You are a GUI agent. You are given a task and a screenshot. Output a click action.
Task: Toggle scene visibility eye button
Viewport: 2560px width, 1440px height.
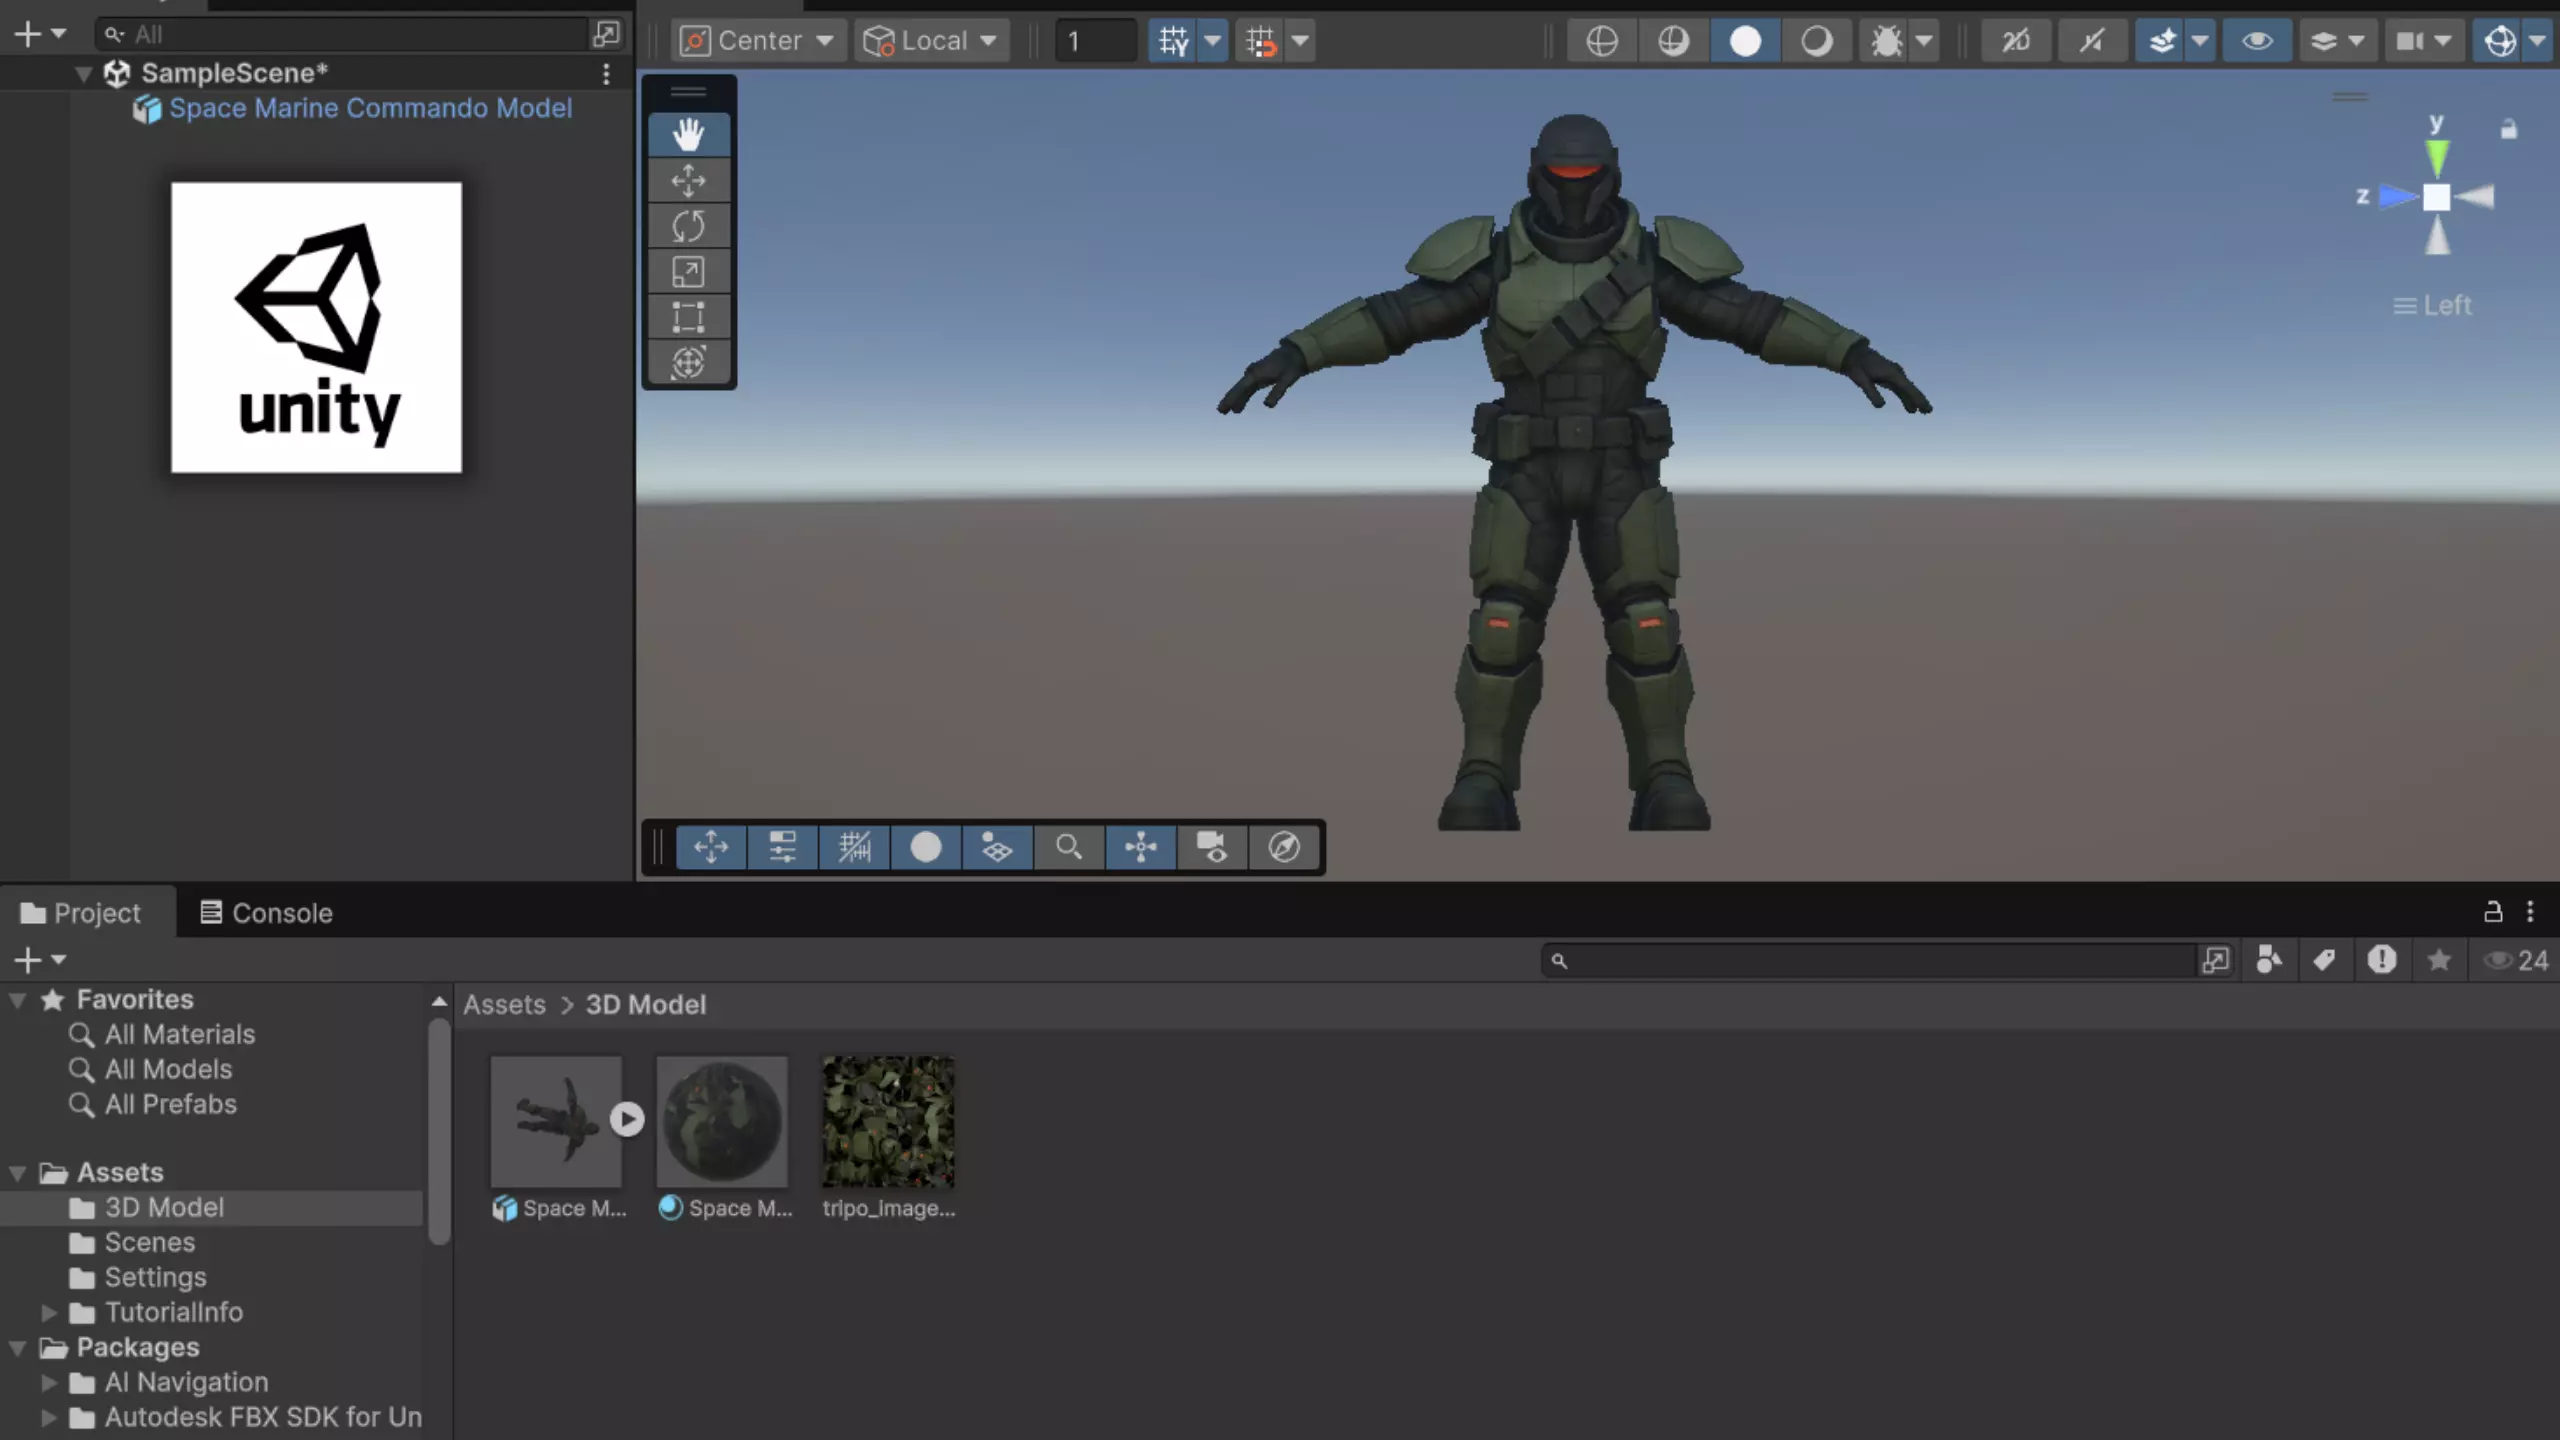pos(2257,41)
